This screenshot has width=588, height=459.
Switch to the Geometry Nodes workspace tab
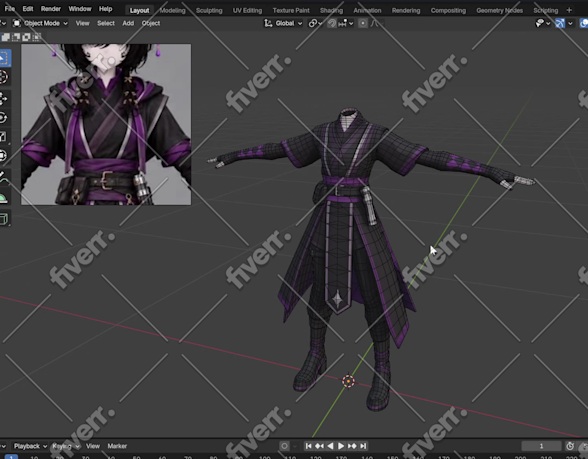tap(500, 10)
